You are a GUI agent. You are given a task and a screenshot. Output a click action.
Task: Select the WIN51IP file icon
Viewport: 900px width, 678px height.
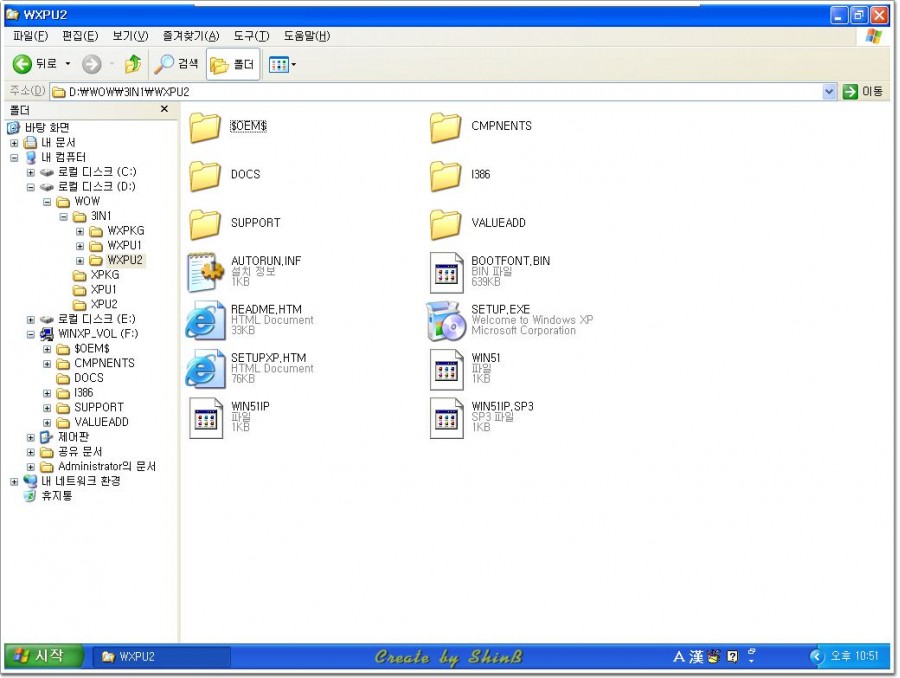pos(206,418)
